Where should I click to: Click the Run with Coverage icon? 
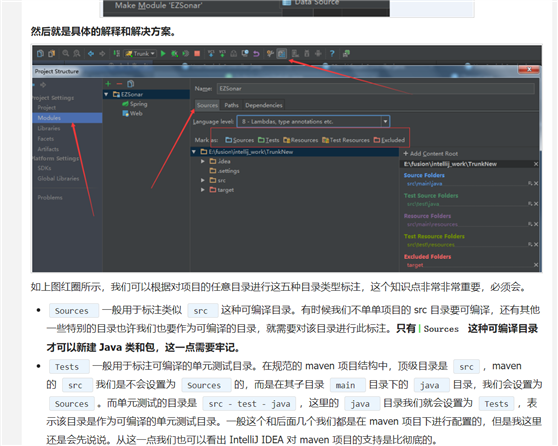click(x=185, y=53)
